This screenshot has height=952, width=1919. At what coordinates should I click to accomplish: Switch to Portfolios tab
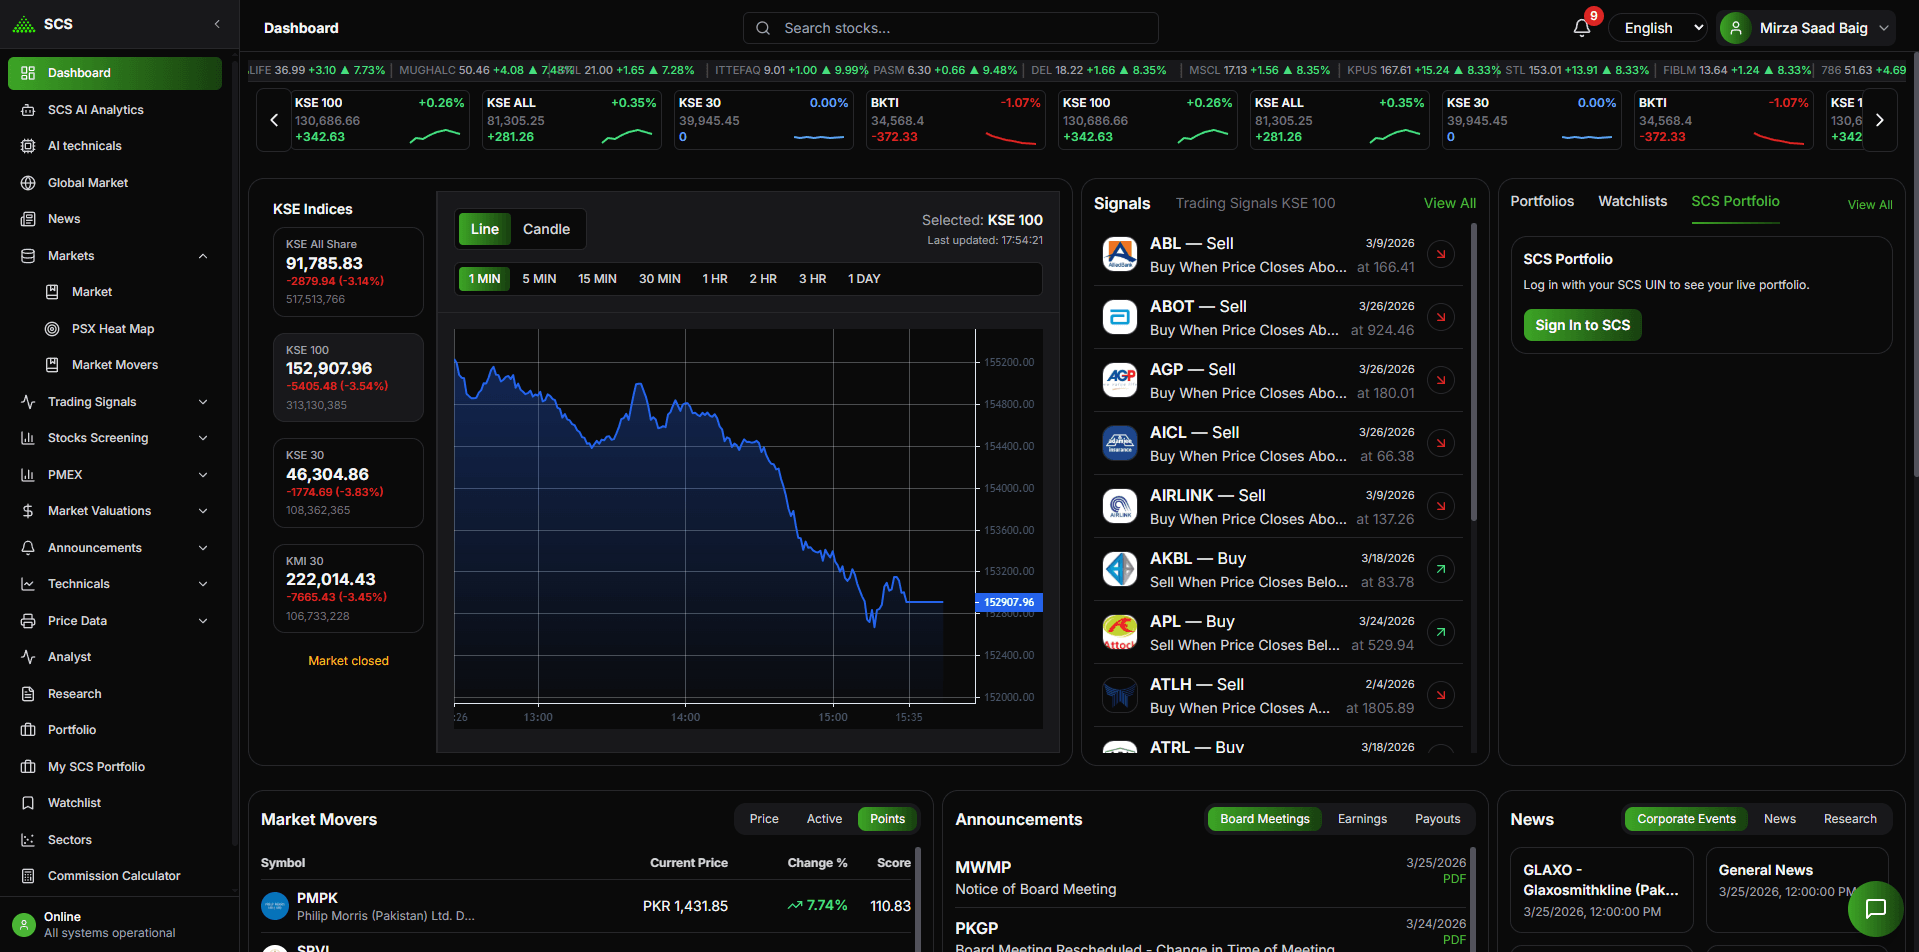coord(1542,201)
